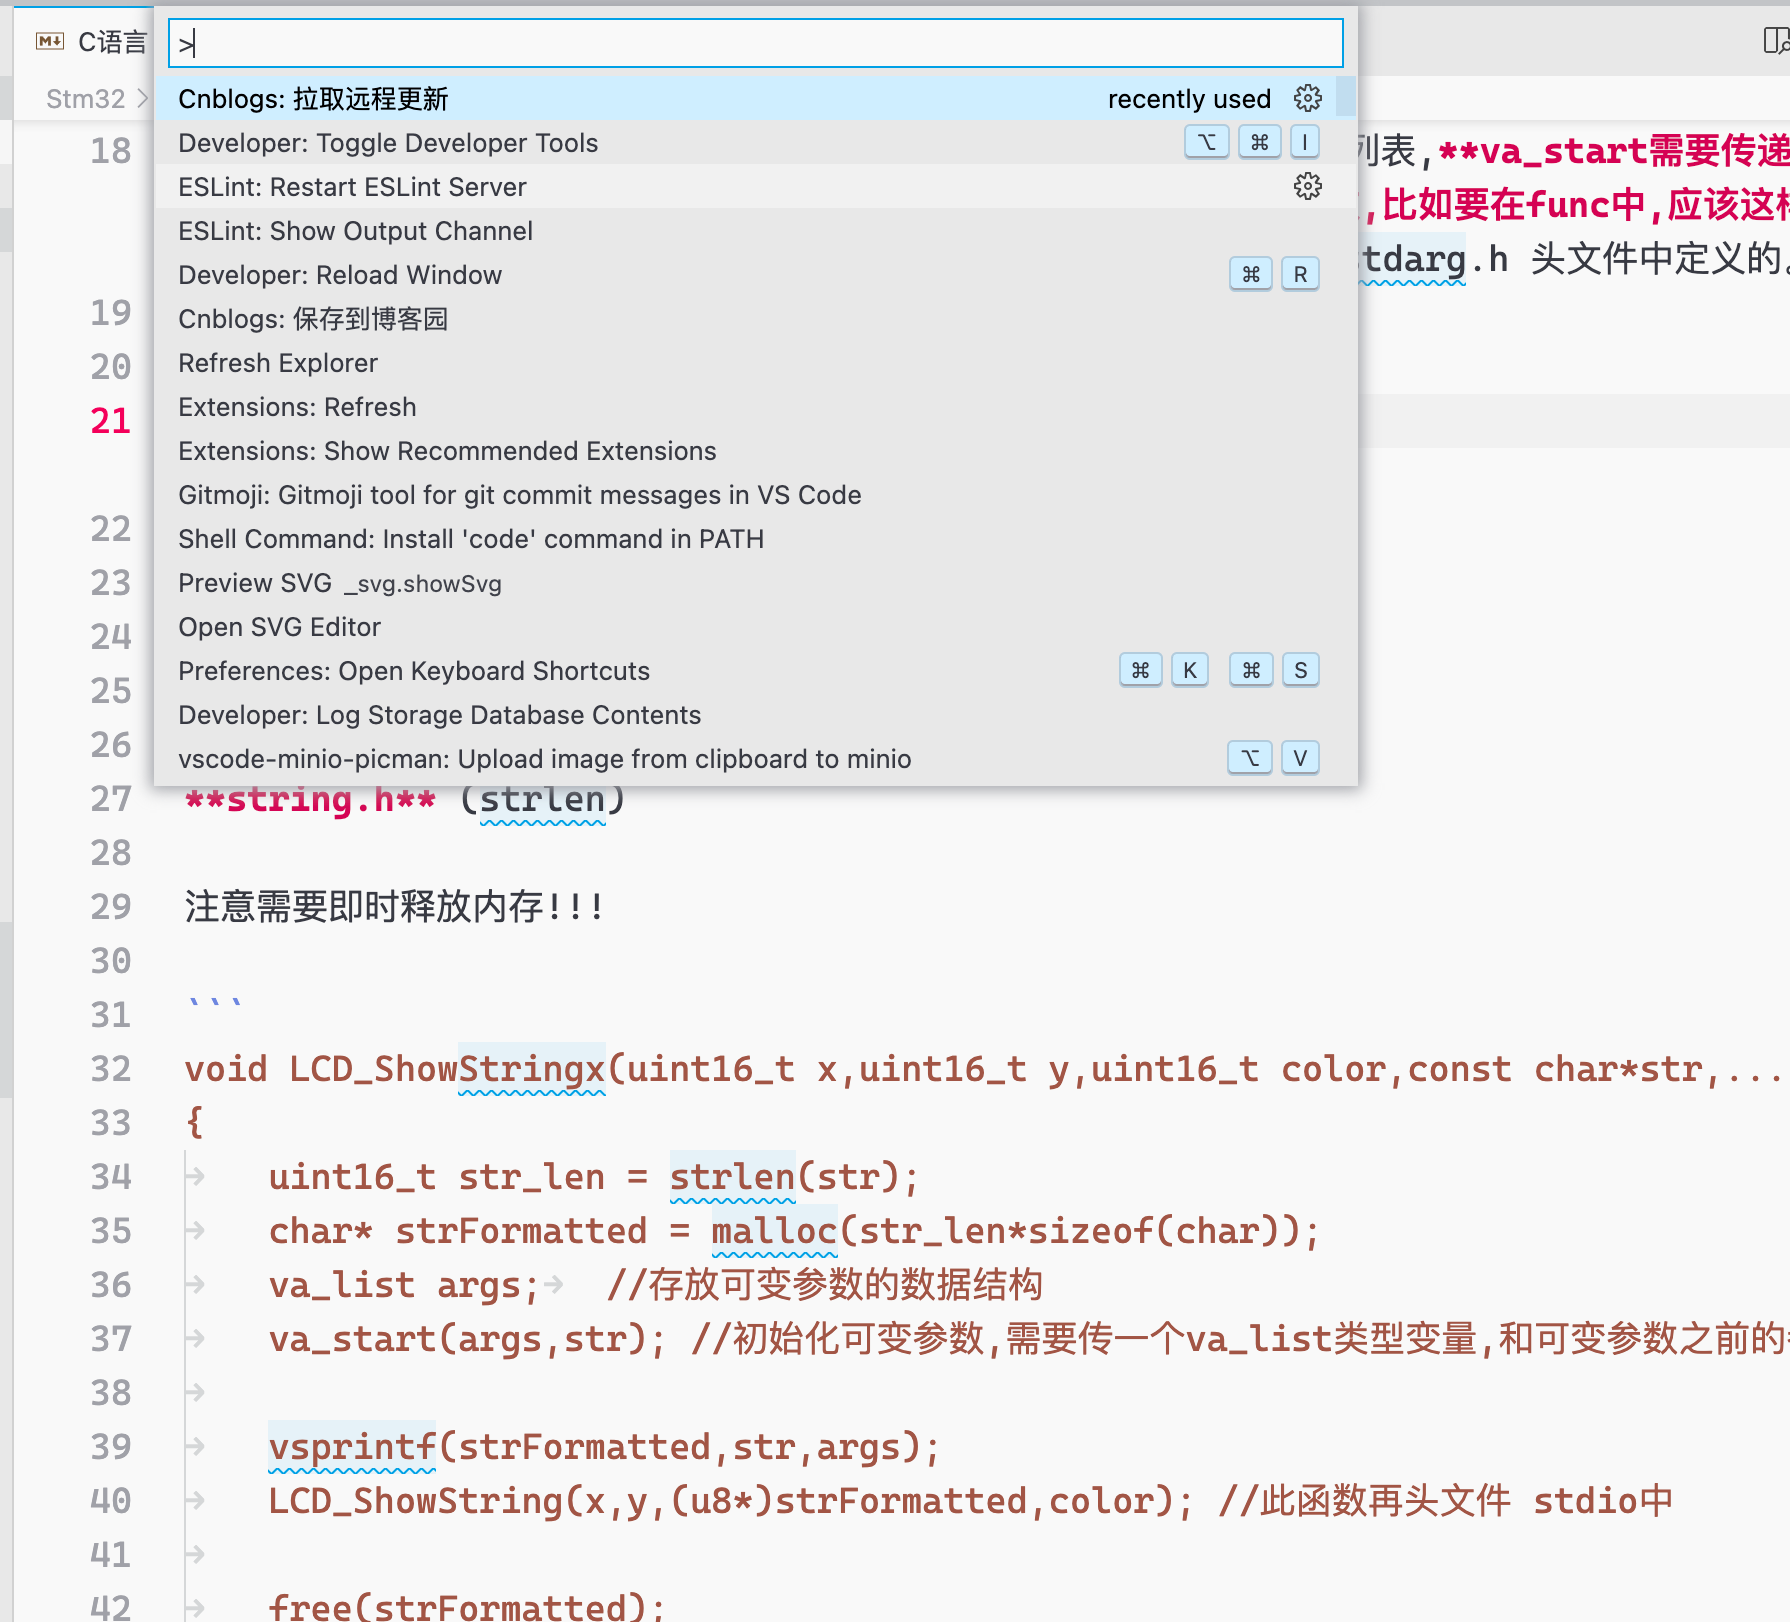Click LCD_ShowStringx in the function signature
This screenshot has height=1622, width=1790.
coord(447,1069)
